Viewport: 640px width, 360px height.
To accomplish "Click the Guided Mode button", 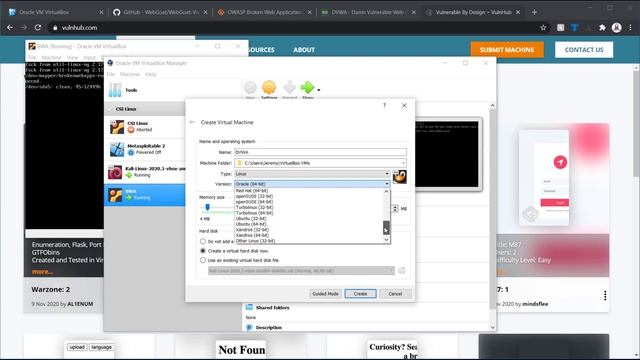I will pyautogui.click(x=325, y=293).
